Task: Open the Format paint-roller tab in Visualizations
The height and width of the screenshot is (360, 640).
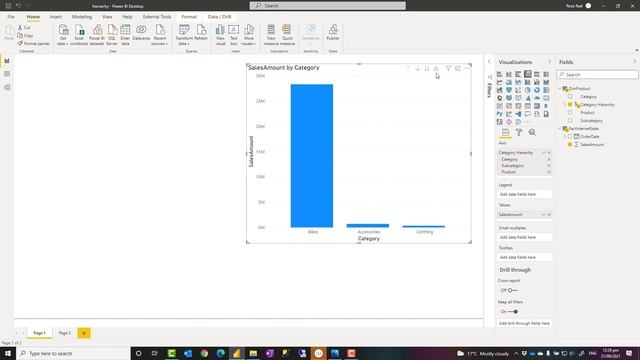Action: click(519, 132)
